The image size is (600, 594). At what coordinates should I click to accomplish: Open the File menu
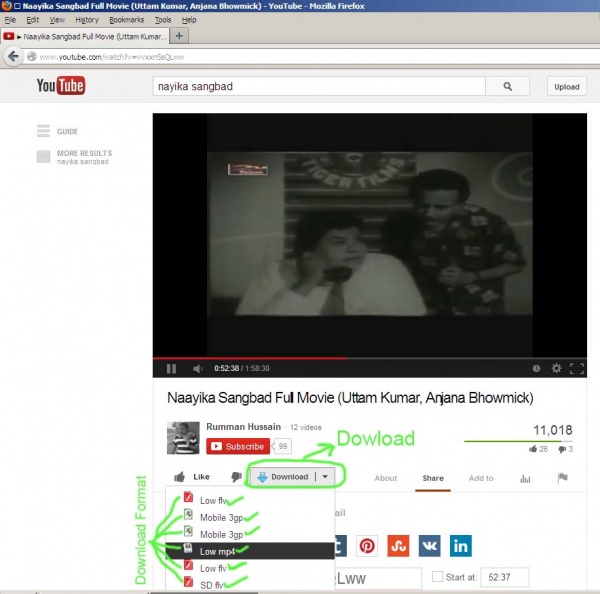point(10,20)
